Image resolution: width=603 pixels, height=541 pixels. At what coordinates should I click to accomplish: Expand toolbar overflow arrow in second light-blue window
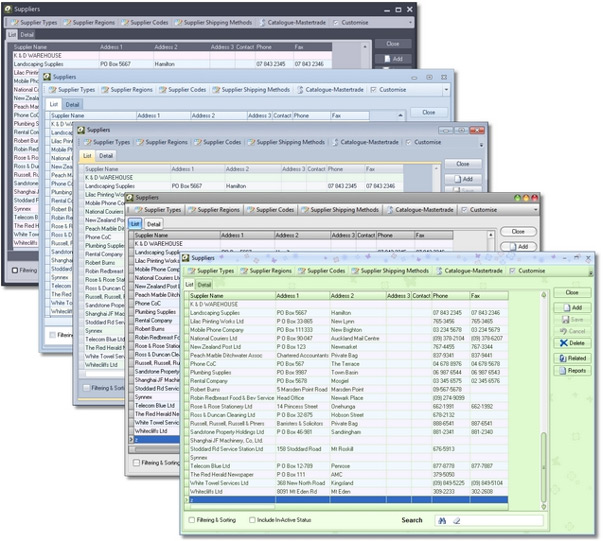(x=445, y=89)
